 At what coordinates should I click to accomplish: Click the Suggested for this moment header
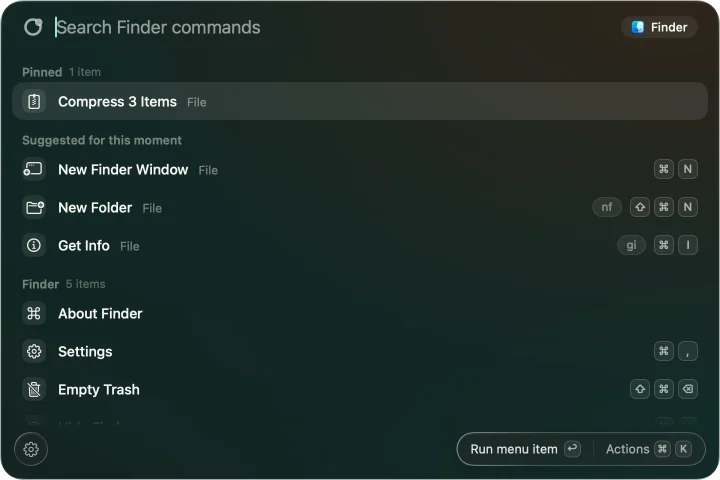tap(102, 140)
